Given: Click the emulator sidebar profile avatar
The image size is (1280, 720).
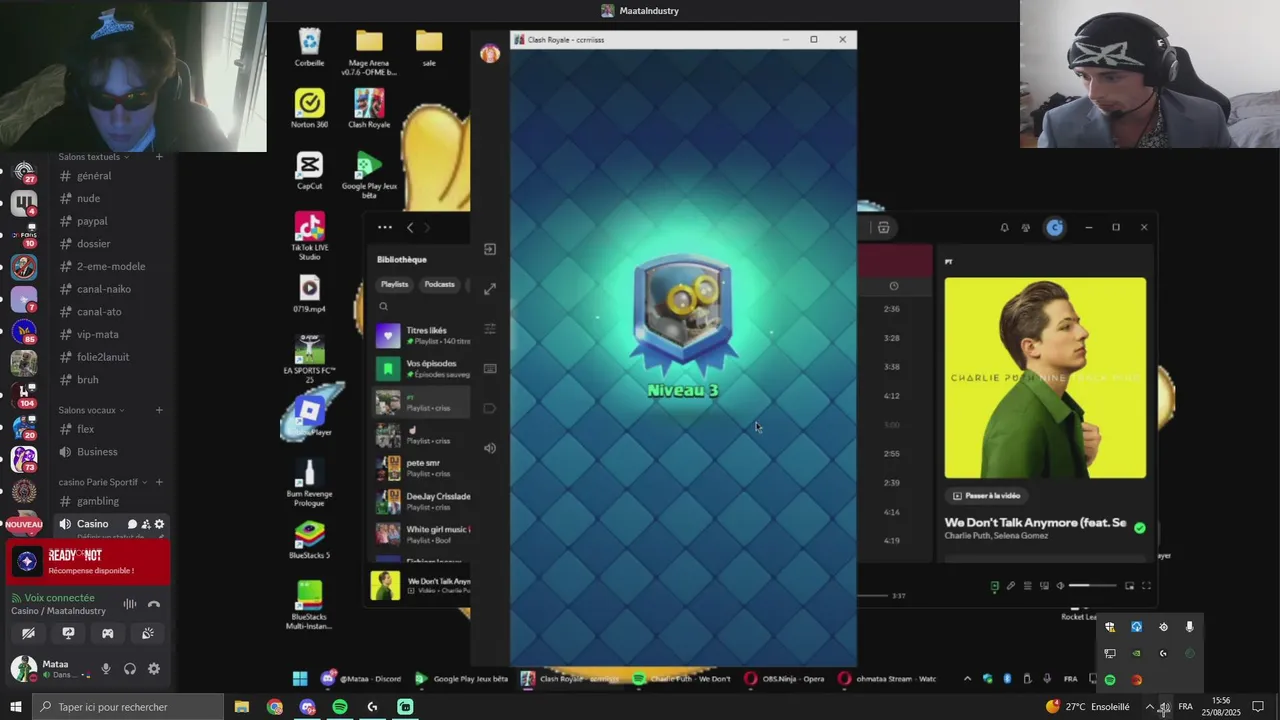Looking at the screenshot, I should tap(490, 54).
